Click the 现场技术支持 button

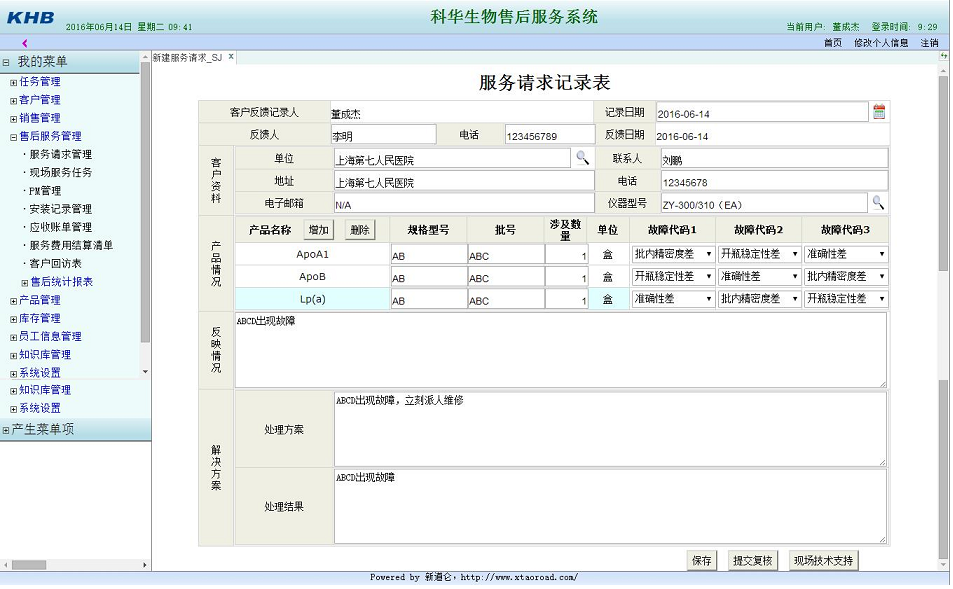click(x=824, y=560)
